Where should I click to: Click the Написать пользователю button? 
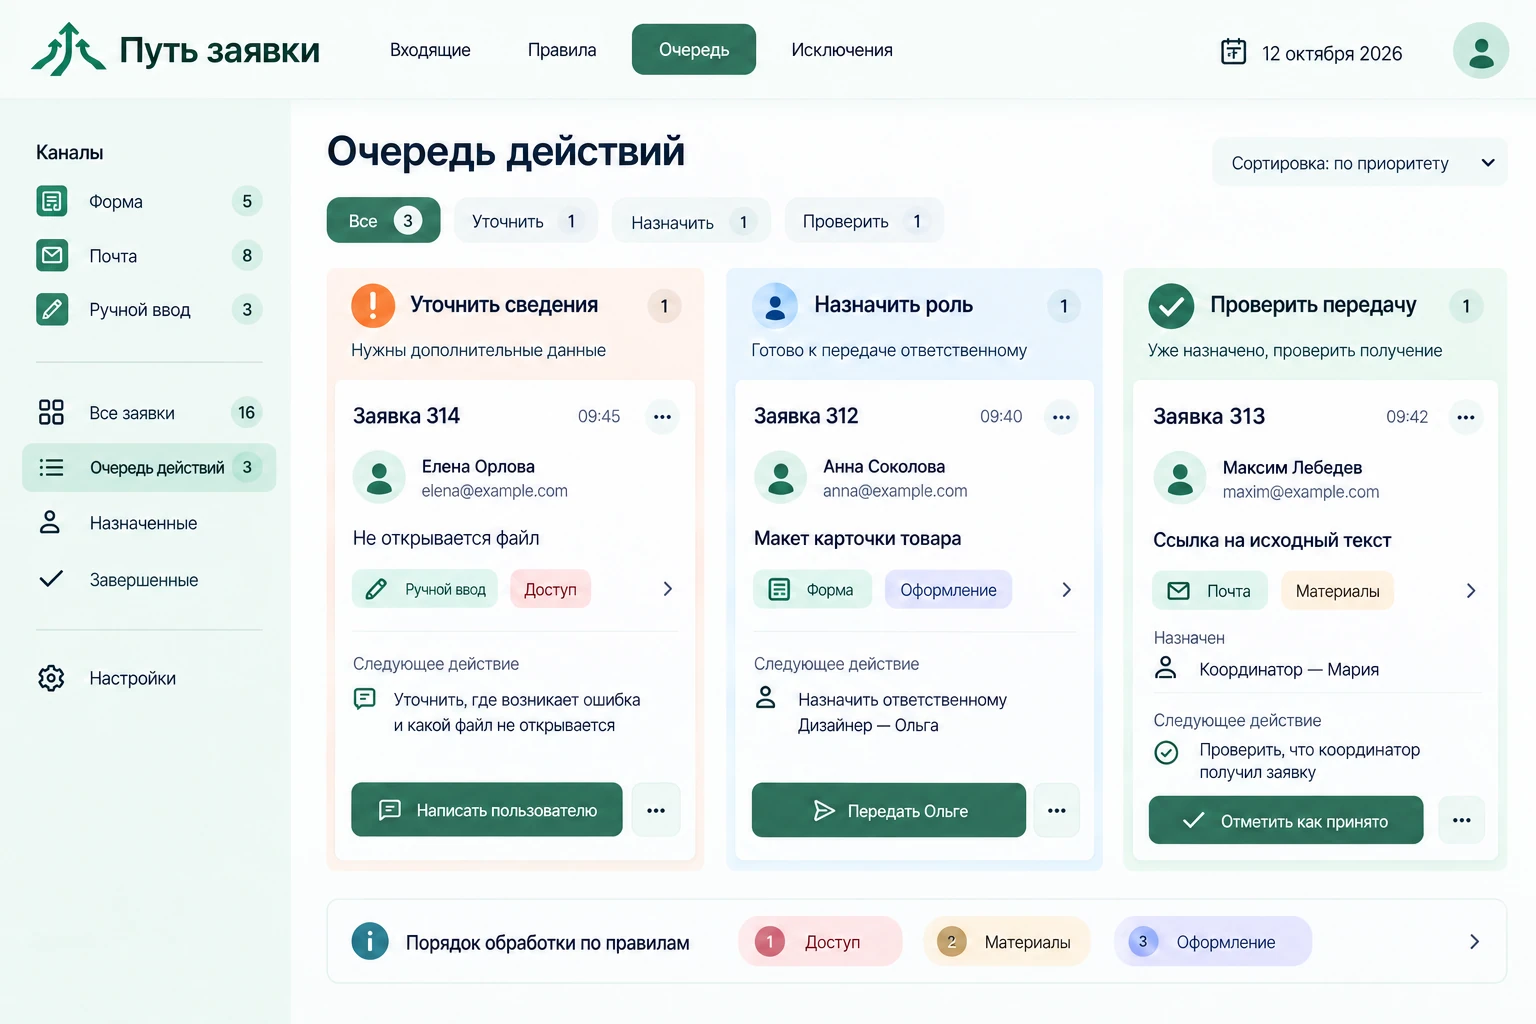487,810
